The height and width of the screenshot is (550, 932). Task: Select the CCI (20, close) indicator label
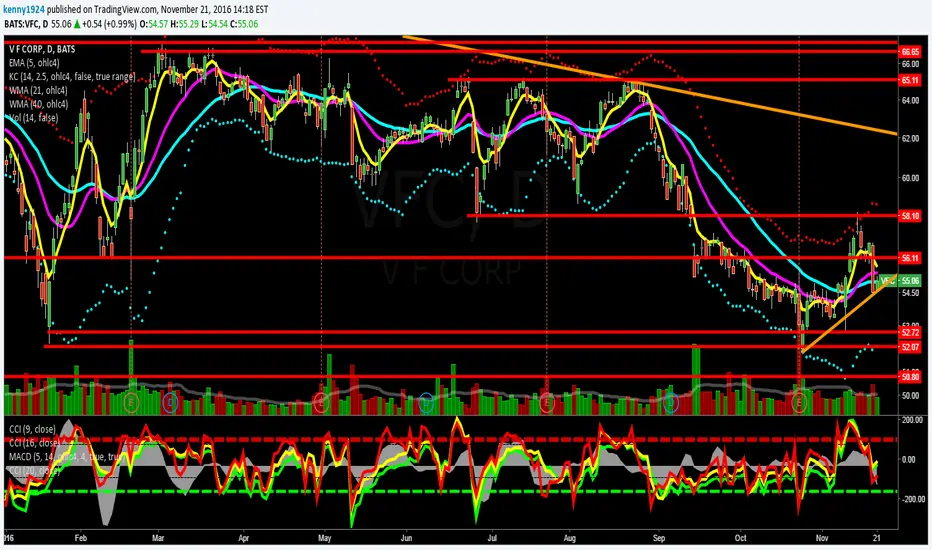[34, 470]
